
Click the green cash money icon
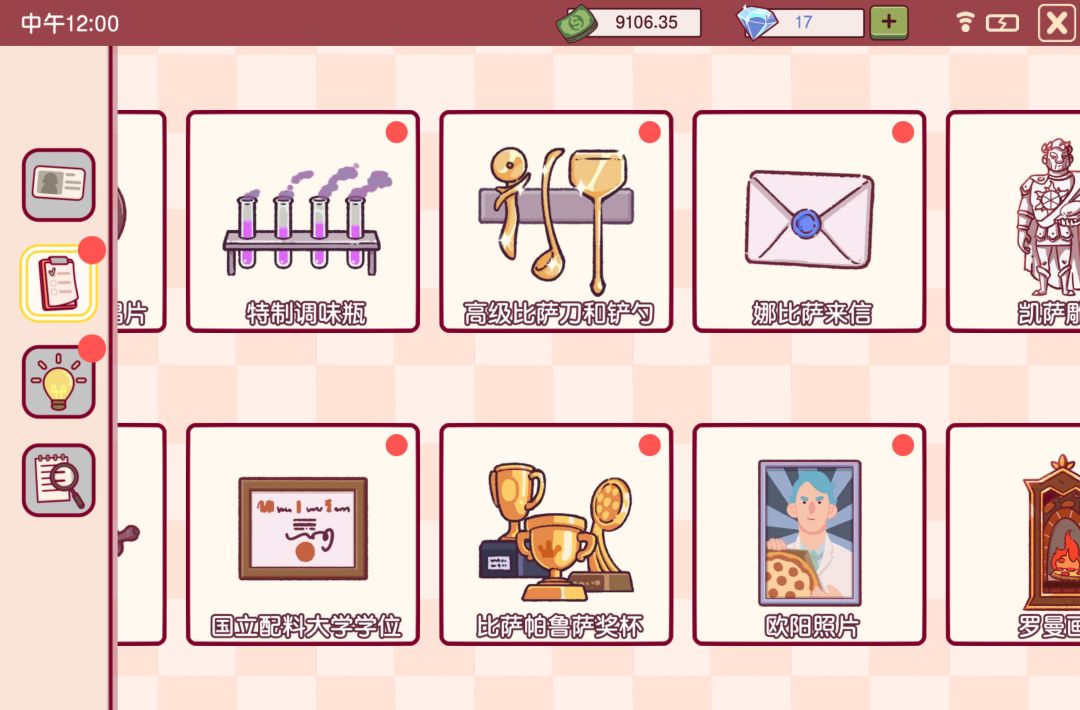577,23
